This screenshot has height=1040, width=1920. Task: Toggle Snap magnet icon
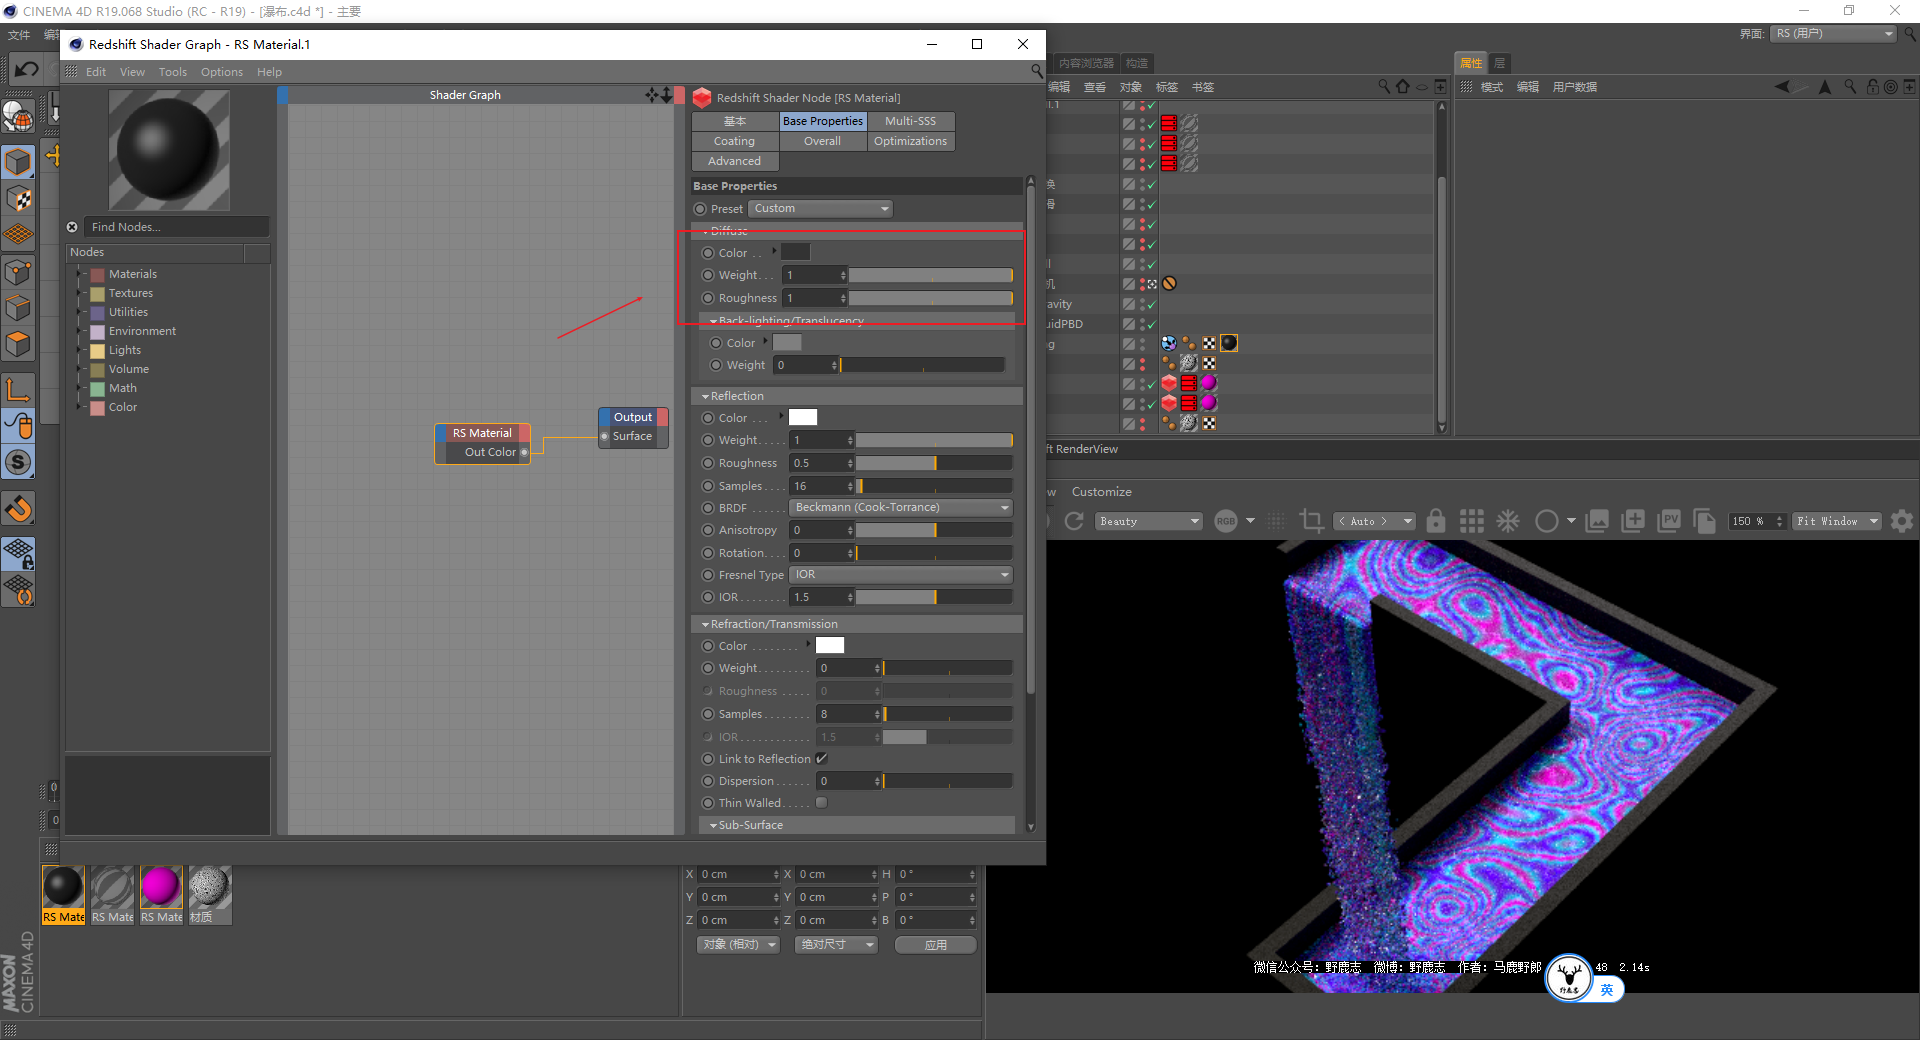(x=18, y=509)
